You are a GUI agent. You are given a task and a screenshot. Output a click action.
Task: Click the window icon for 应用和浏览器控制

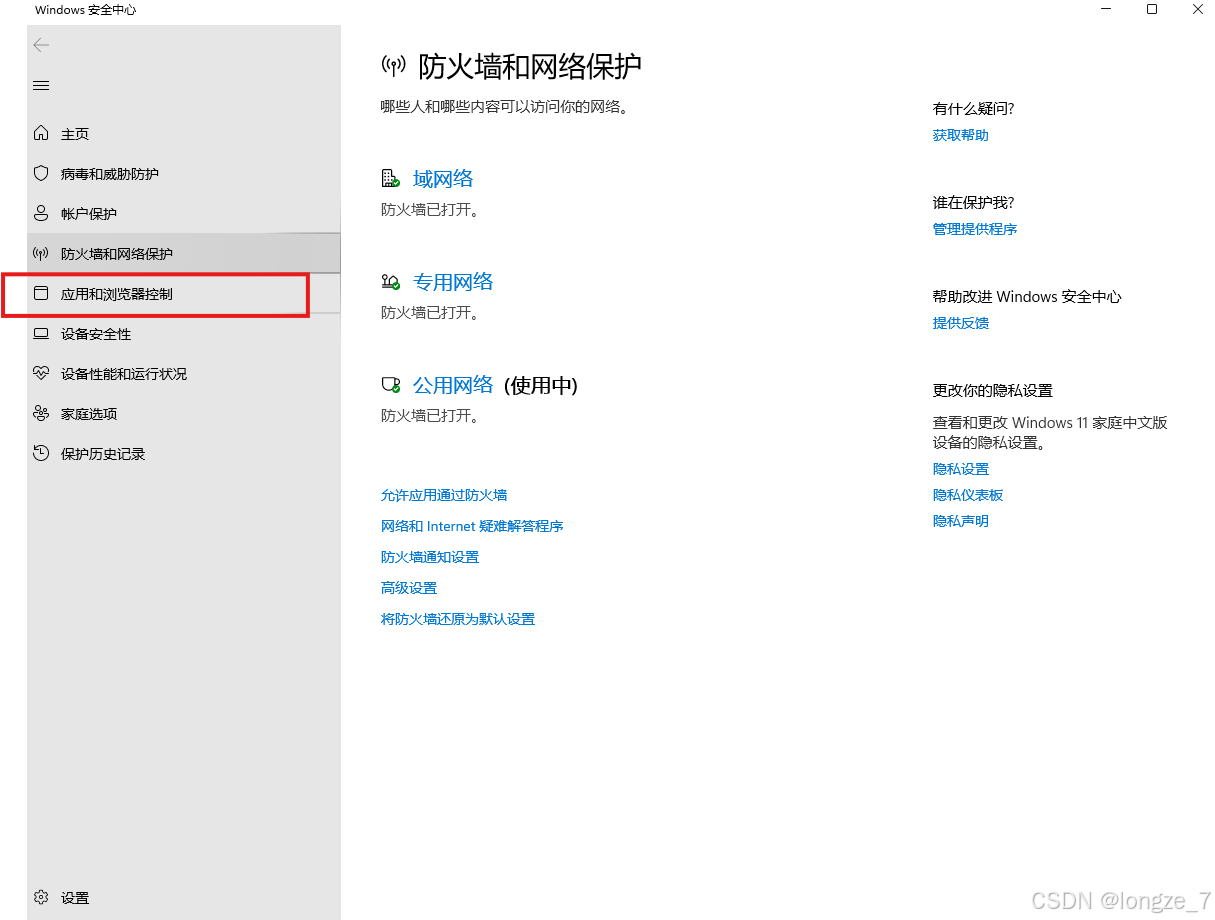click(41, 293)
